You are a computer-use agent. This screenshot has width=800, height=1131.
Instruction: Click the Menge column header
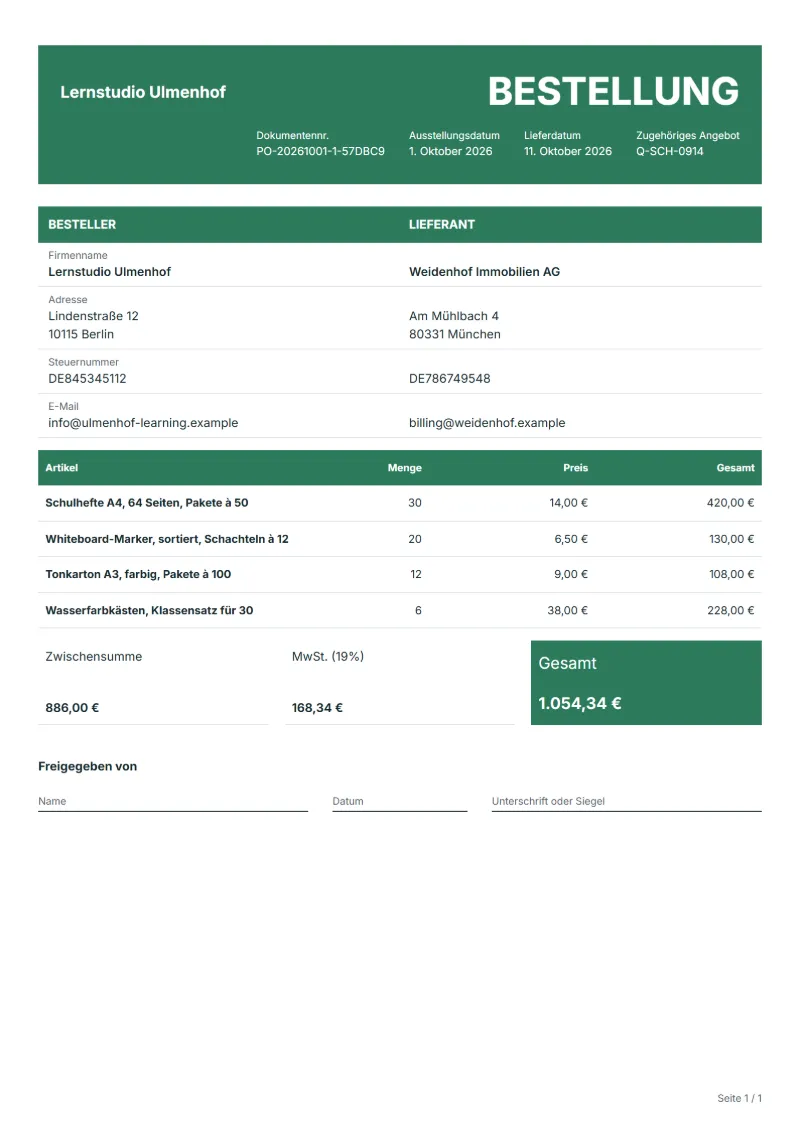[405, 467]
